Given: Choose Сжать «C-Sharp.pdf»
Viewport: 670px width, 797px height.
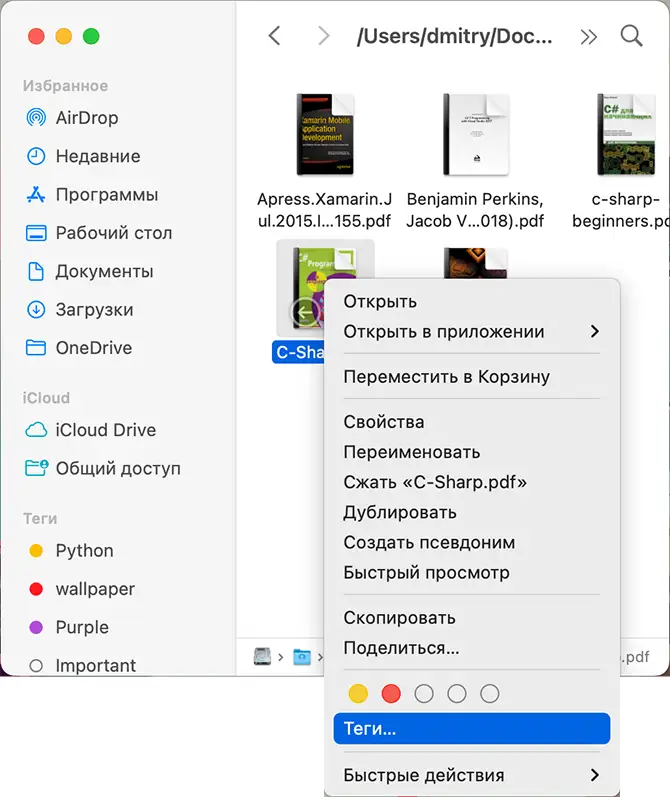Looking at the screenshot, I should pos(435,482).
